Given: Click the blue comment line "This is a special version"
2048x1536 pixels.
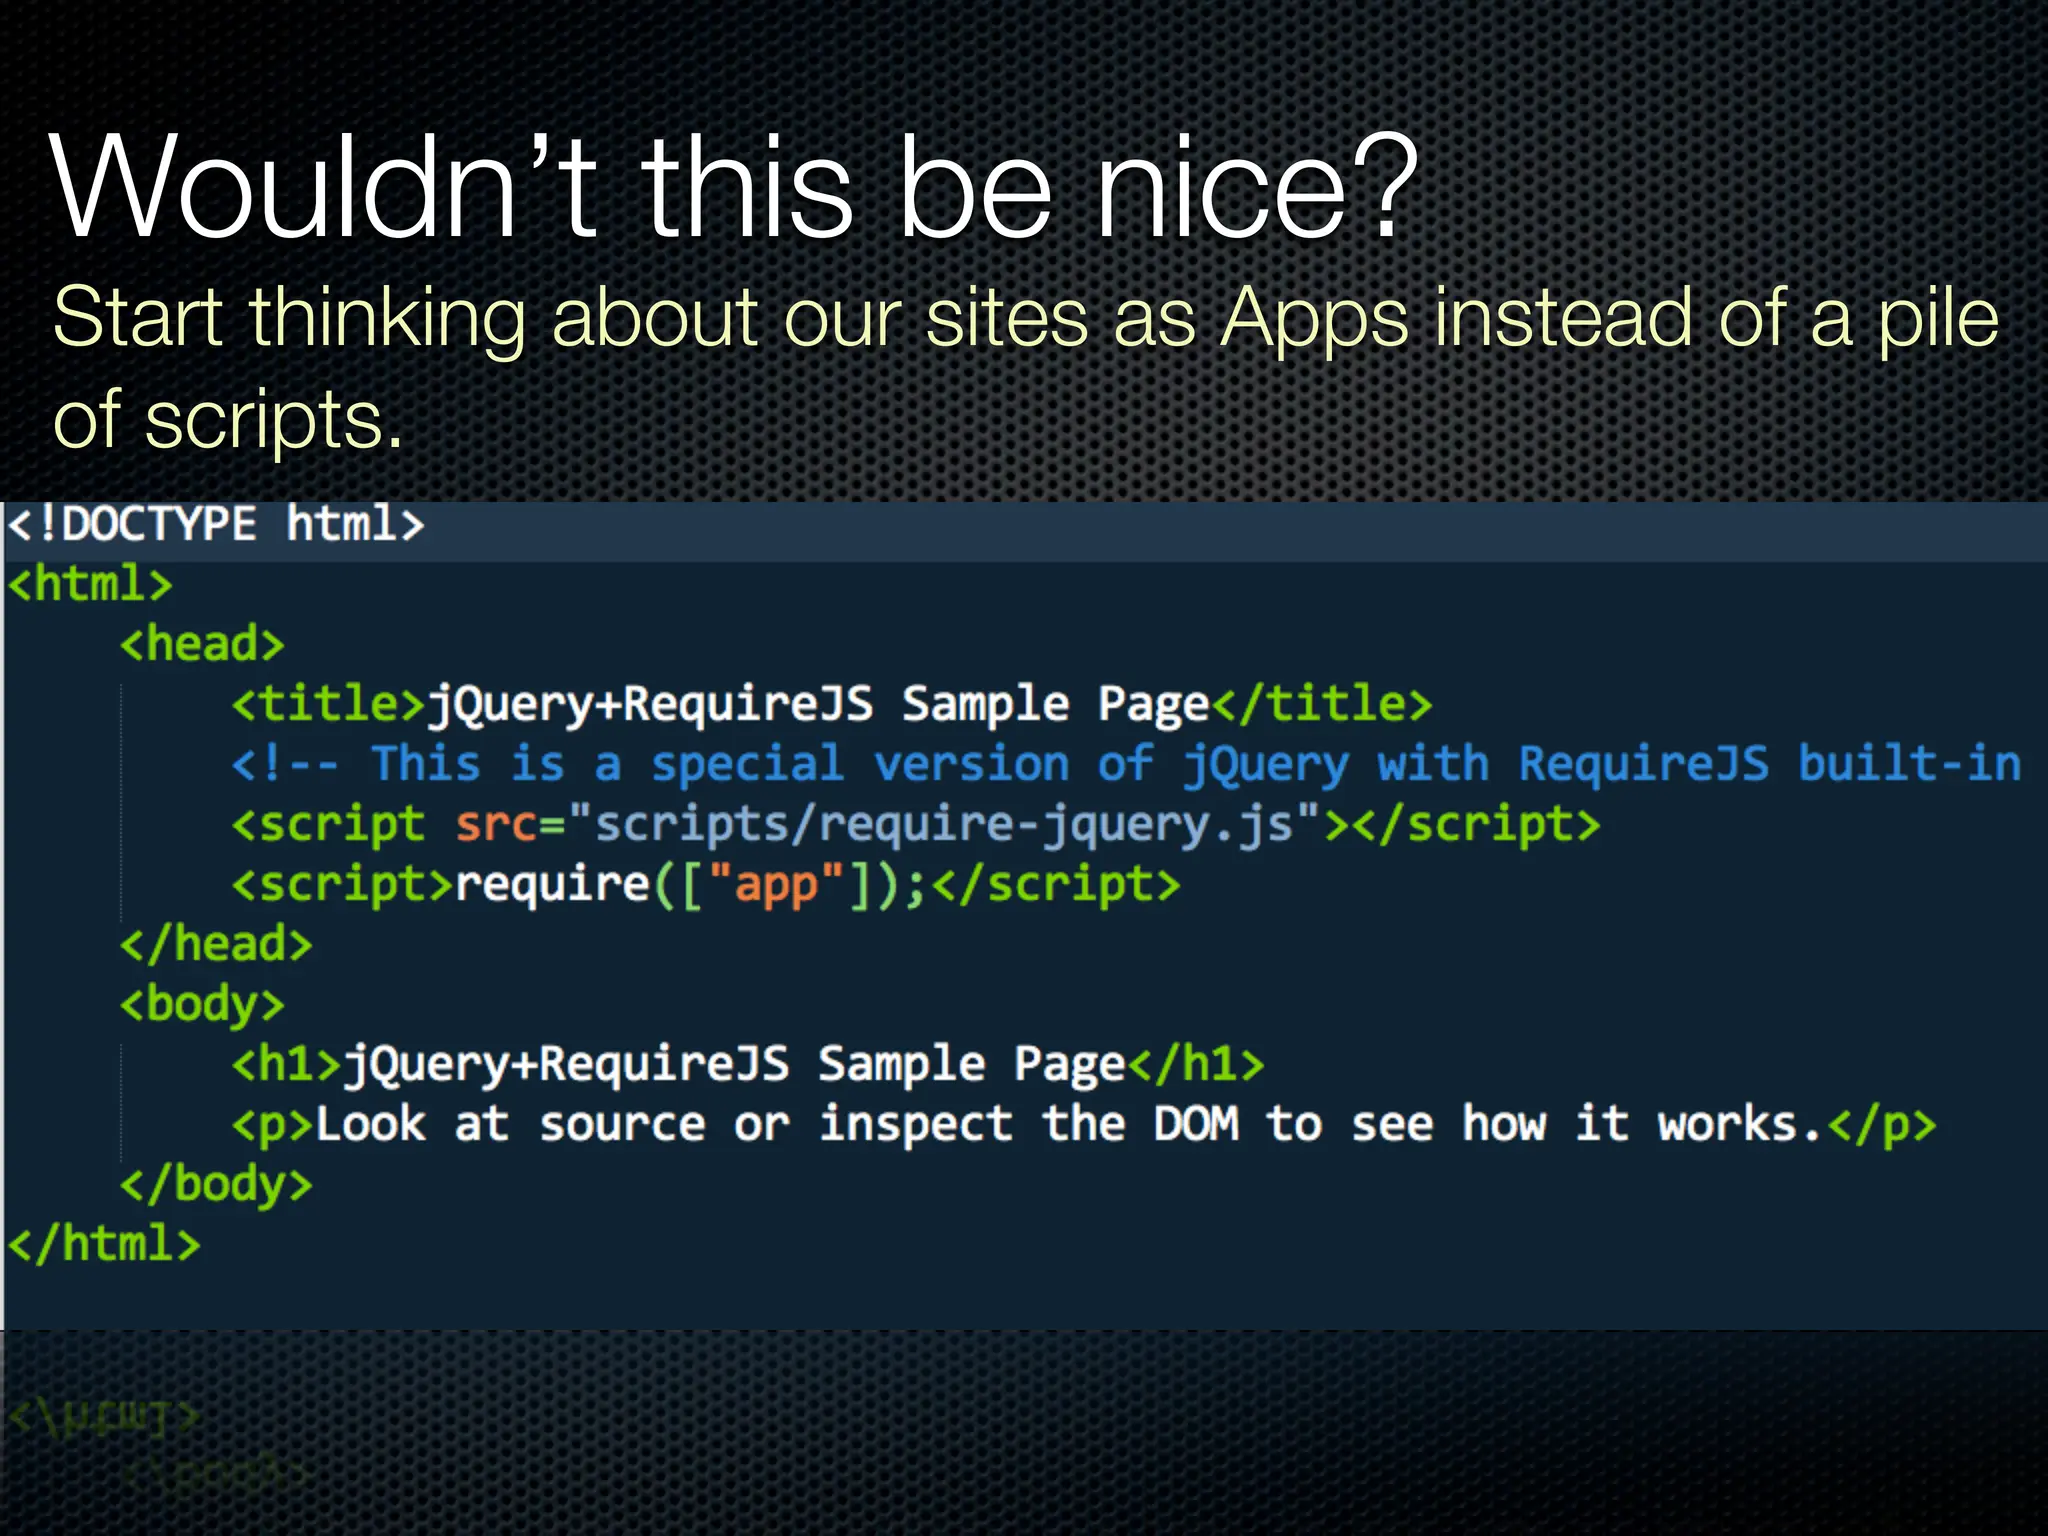Looking at the screenshot, I should tap(1127, 764).
